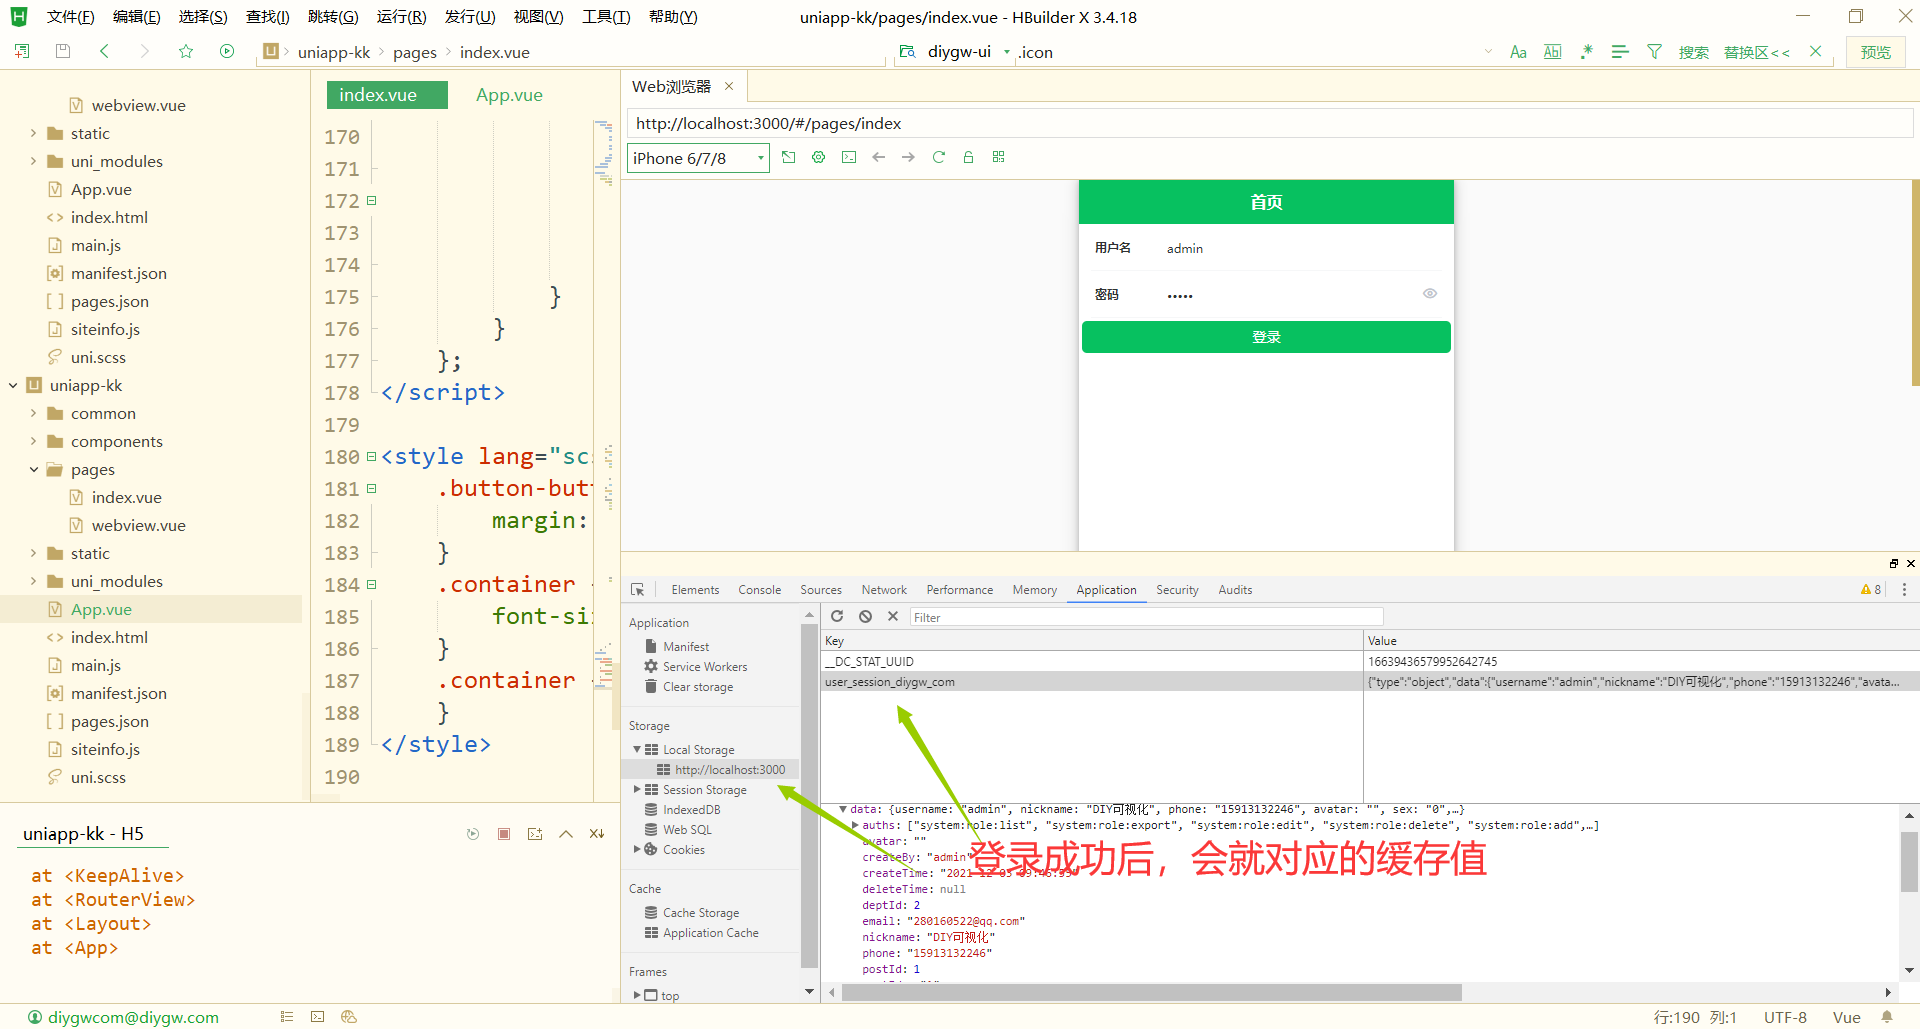Expand the auths array in preview
The width and height of the screenshot is (1920, 1029).
855,825
